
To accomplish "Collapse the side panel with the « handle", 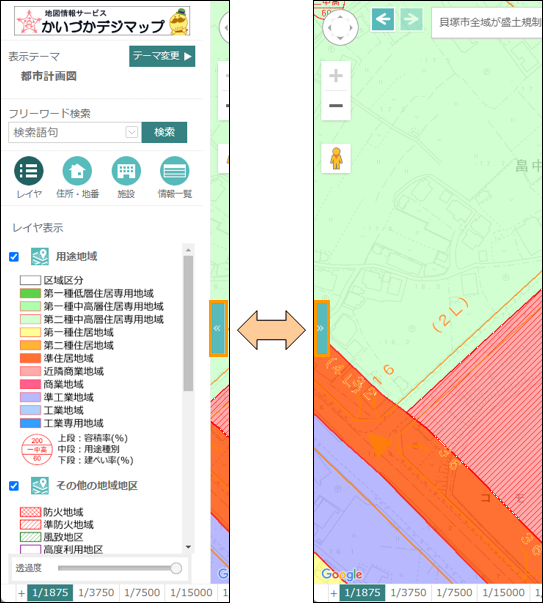I will pos(218,328).
